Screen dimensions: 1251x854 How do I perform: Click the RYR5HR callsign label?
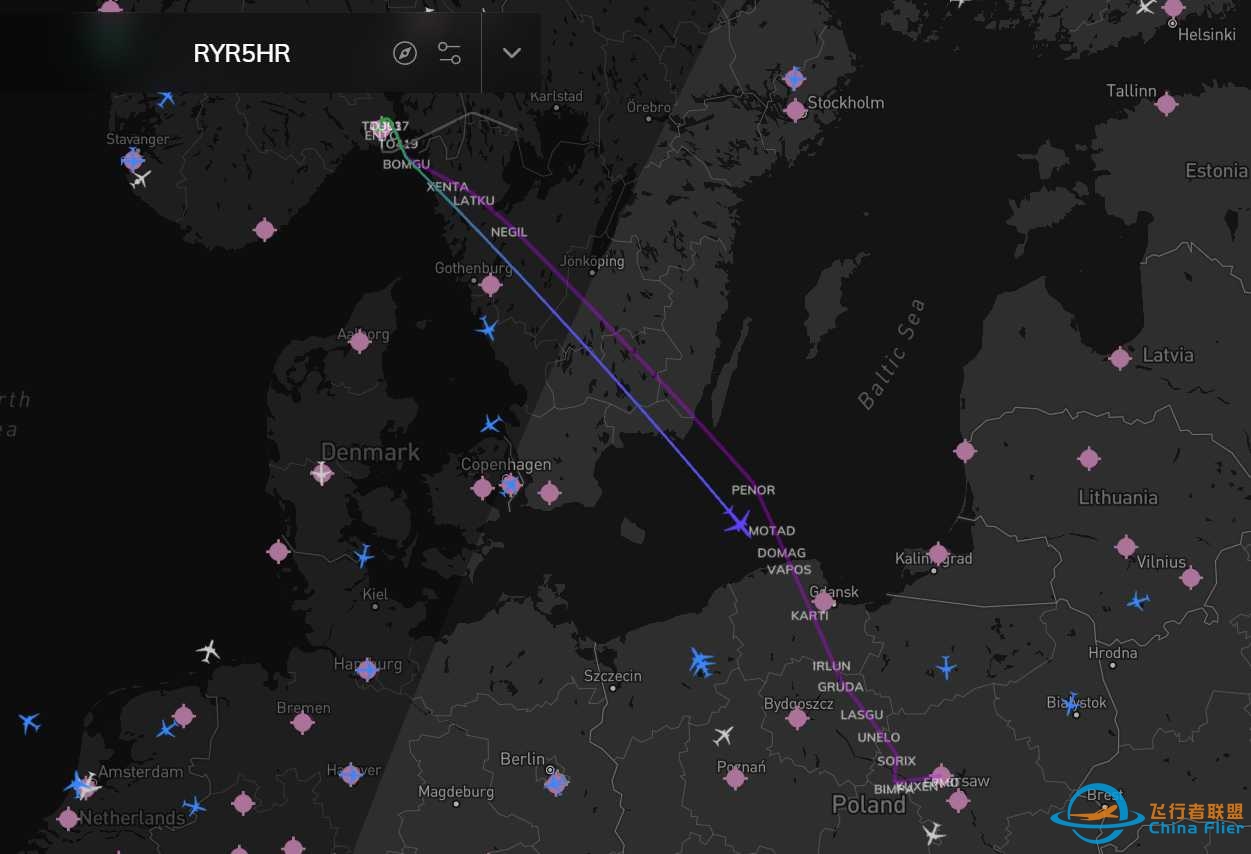click(243, 54)
